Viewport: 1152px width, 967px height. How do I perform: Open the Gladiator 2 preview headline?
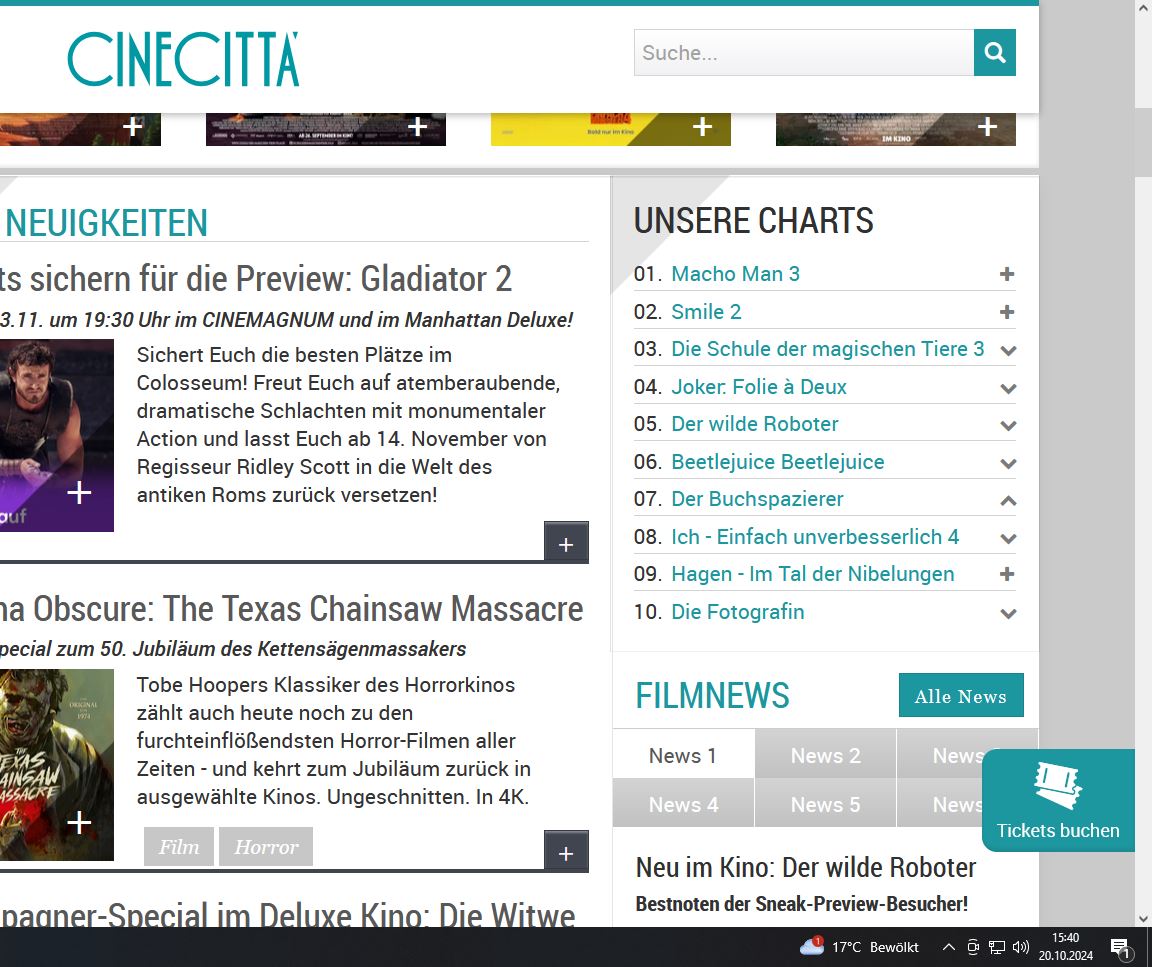(256, 279)
